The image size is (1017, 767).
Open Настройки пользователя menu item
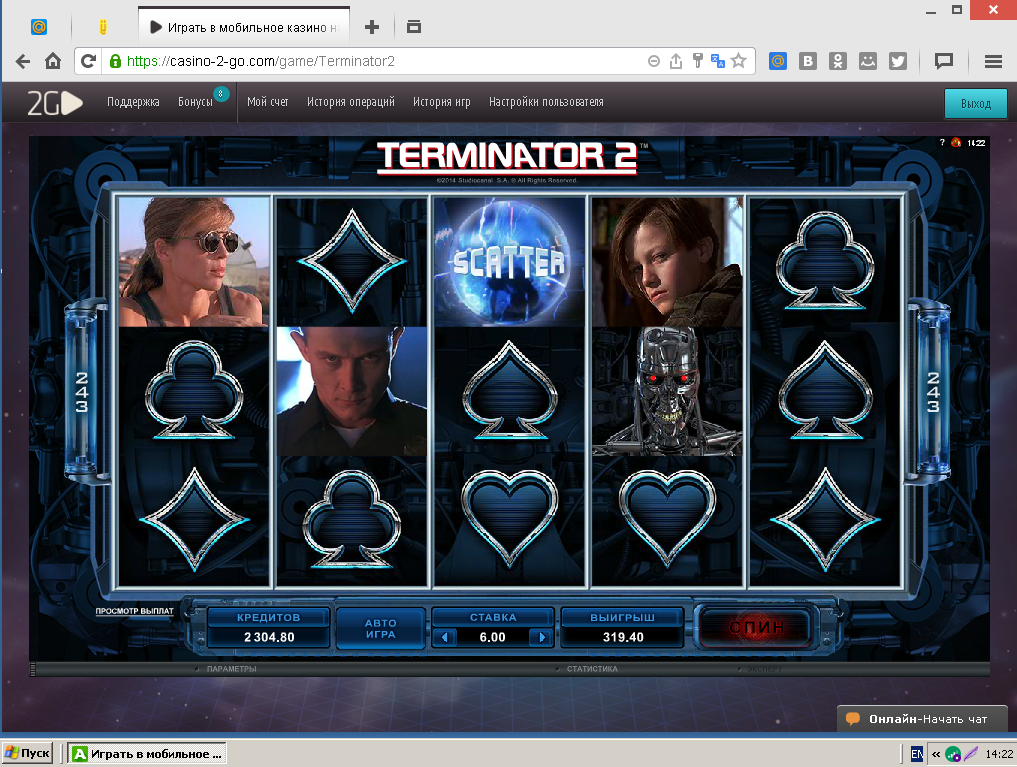coord(546,102)
